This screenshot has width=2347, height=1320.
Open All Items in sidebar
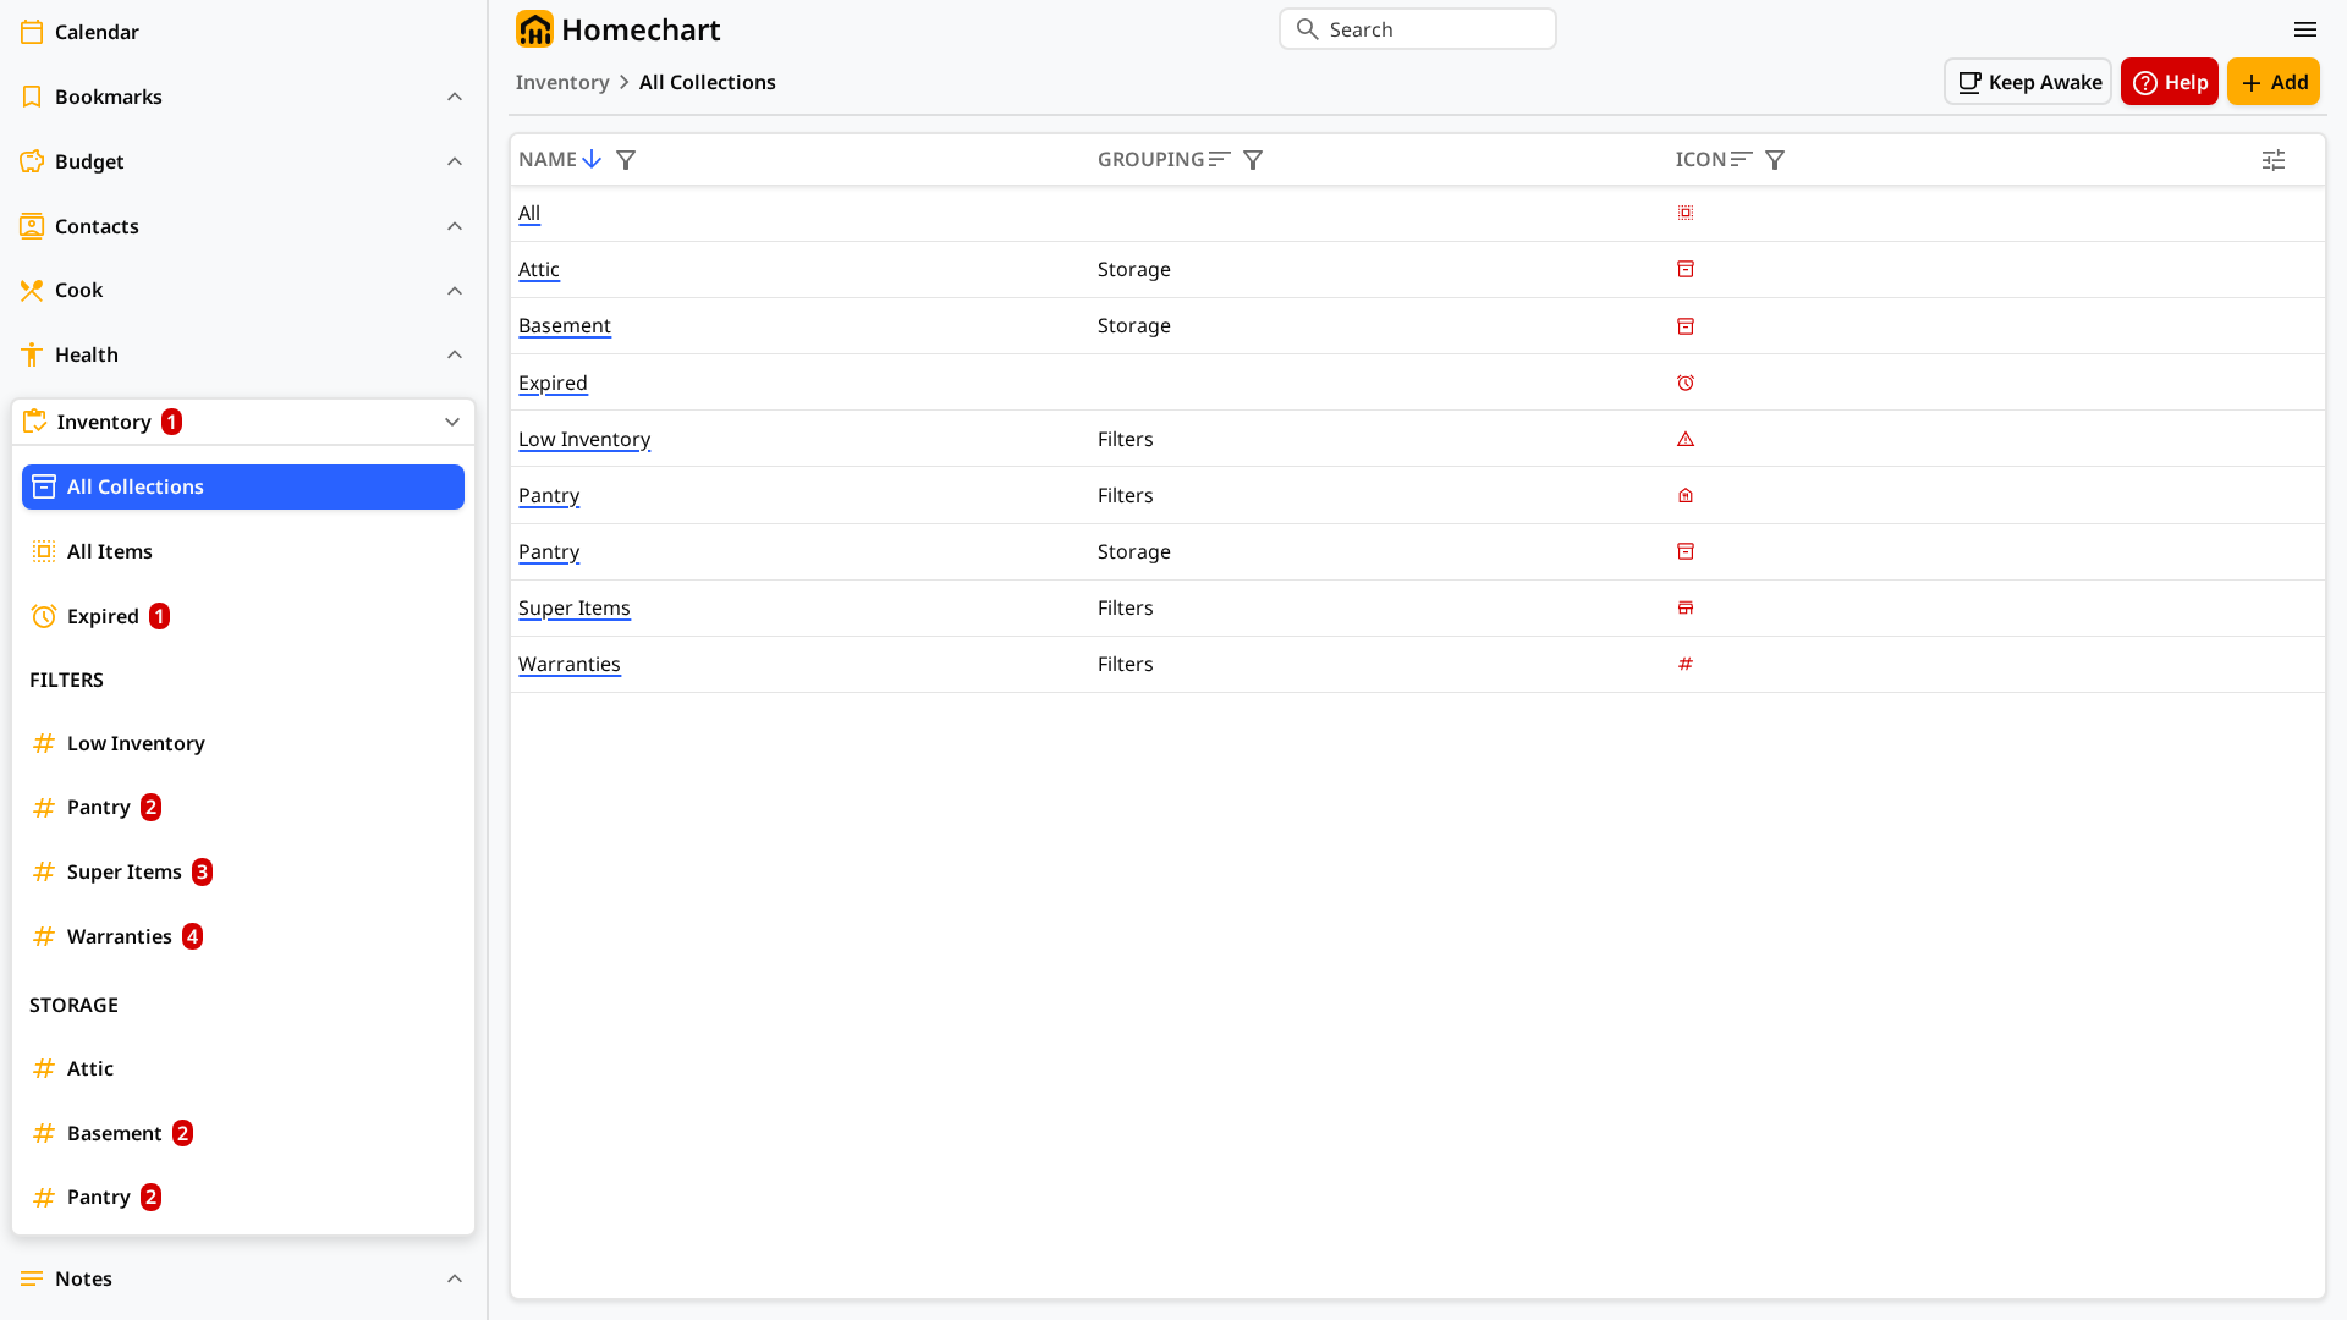pyautogui.click(x=243, y=552)
